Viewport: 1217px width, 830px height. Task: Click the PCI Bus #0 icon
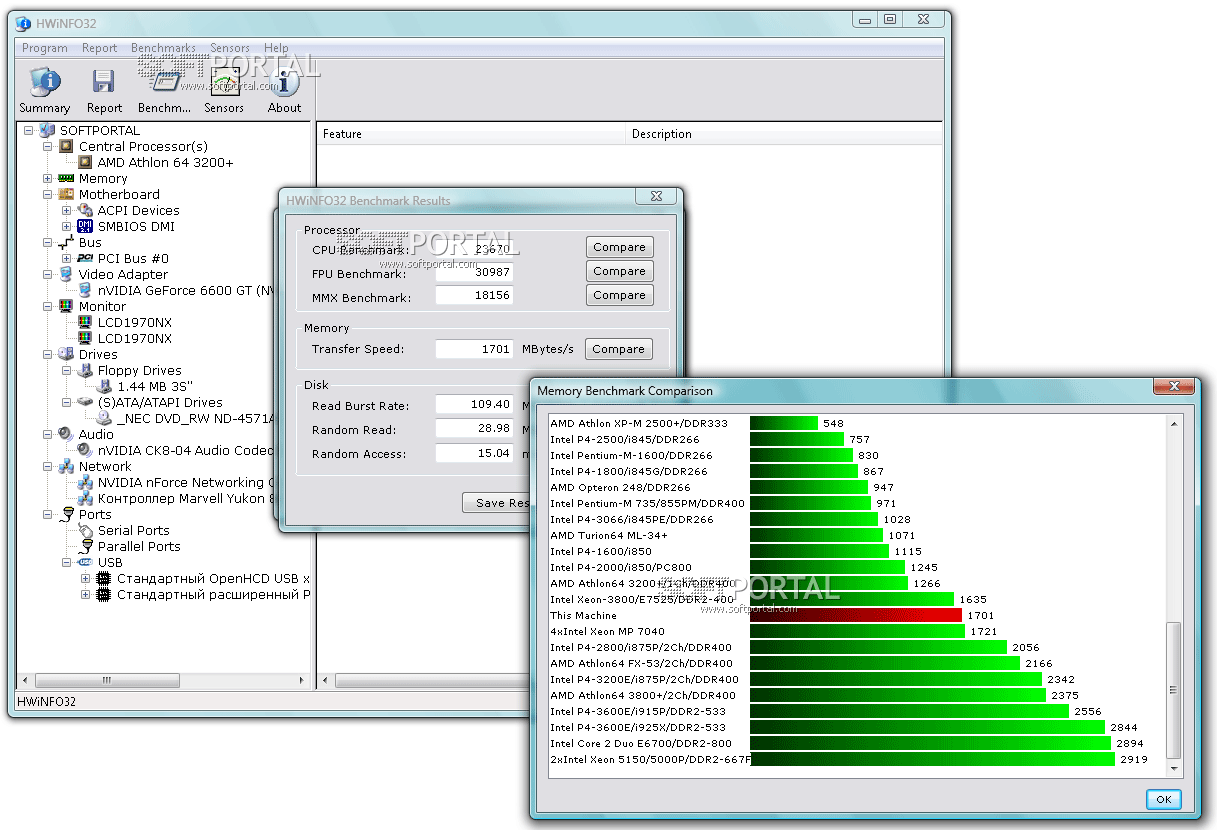click(85, 258)
